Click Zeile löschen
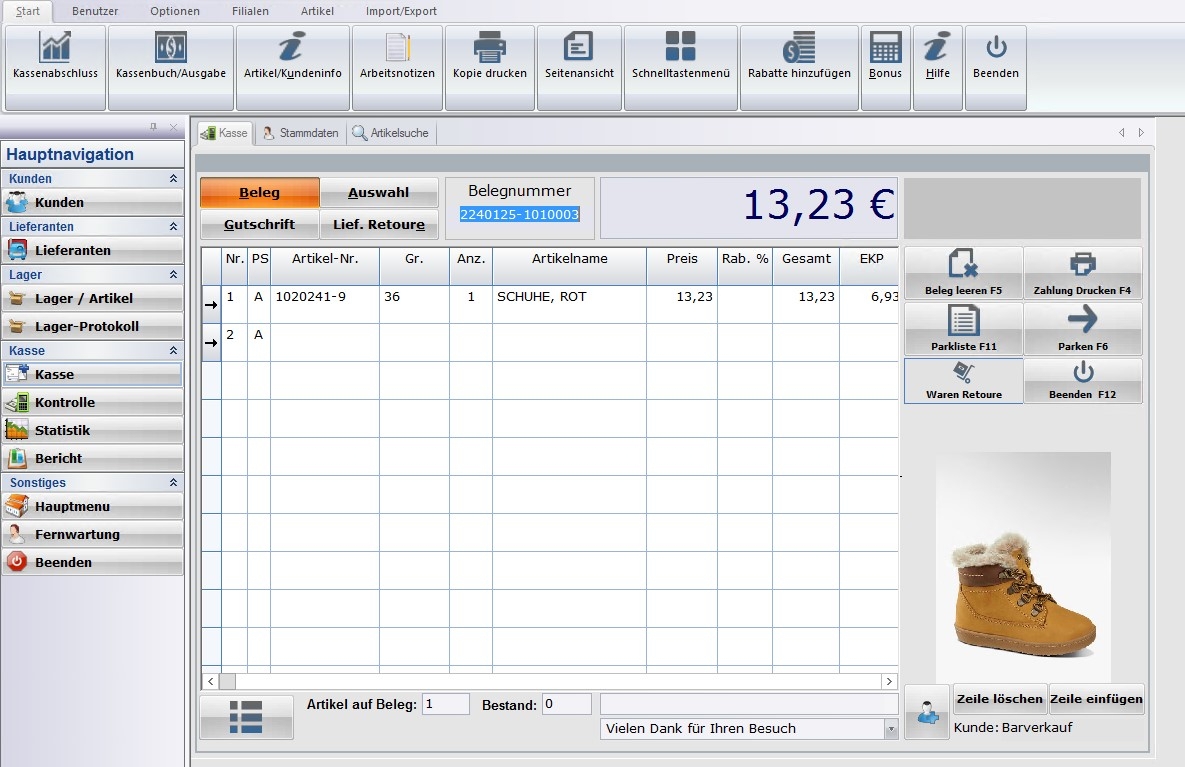This screenshot has width=1185, height=767. coord(1000,699)
